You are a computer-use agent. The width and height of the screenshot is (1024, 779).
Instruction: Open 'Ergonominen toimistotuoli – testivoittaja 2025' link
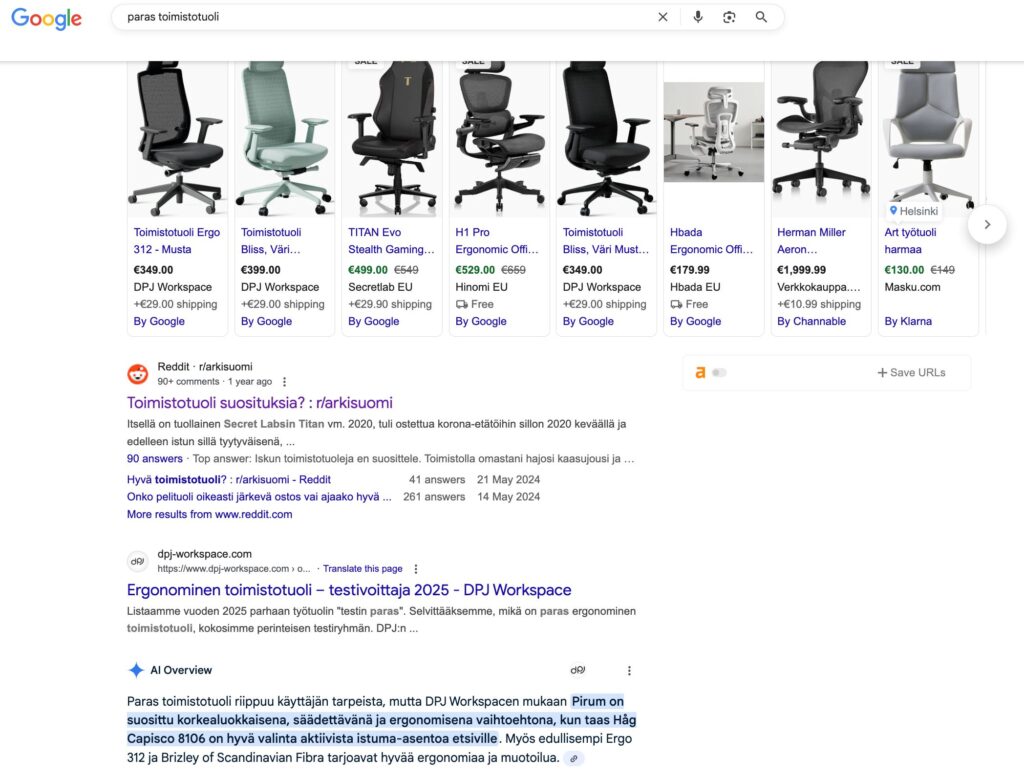coord(349,590)
